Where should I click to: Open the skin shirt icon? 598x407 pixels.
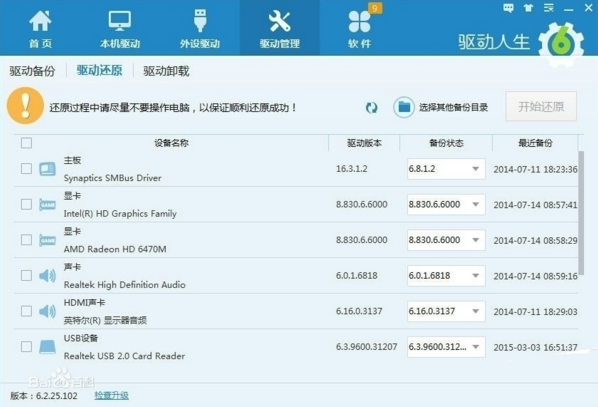click(x=528, y=8)
